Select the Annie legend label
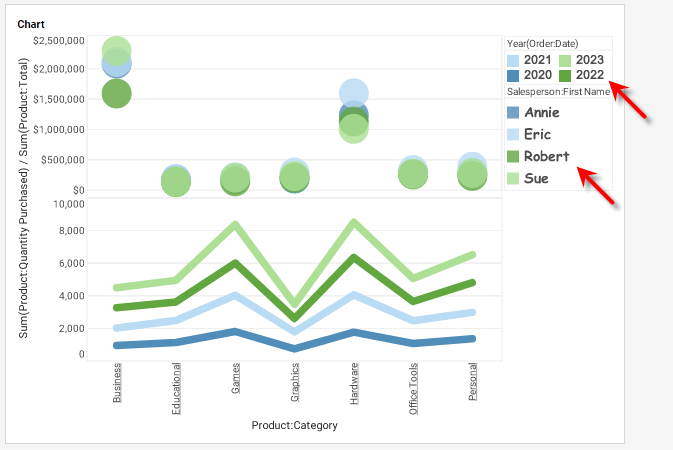The image size is (673, 450). click(x=545, y=113)
